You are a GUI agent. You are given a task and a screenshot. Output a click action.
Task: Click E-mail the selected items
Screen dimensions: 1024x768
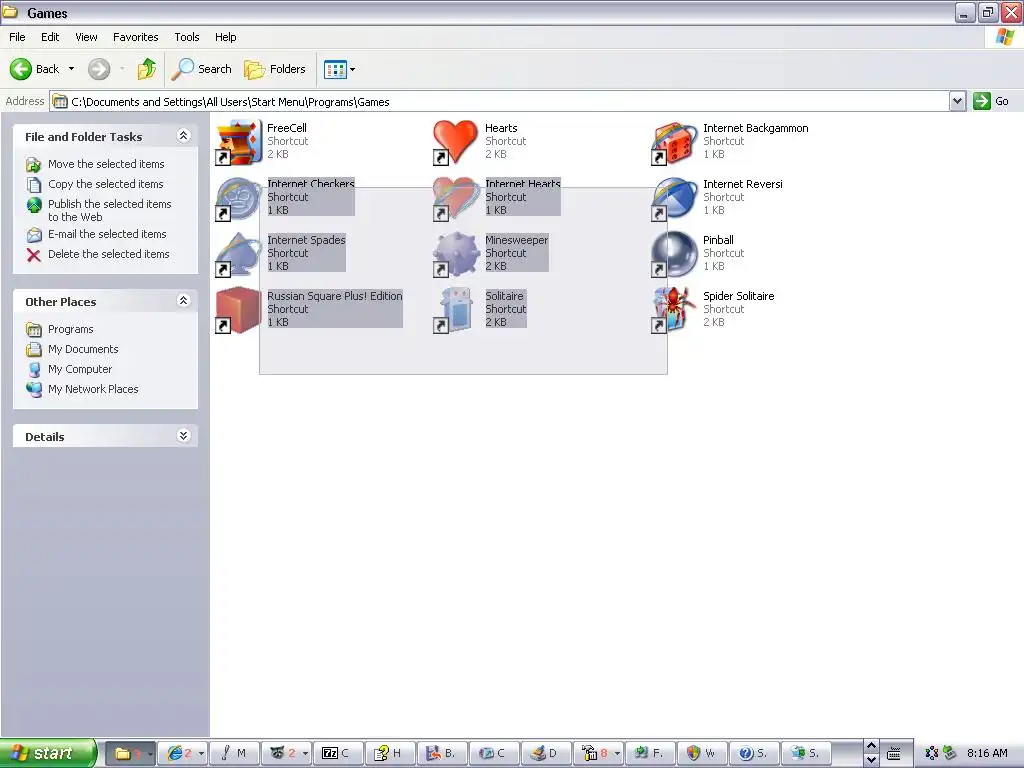[96, 234]
